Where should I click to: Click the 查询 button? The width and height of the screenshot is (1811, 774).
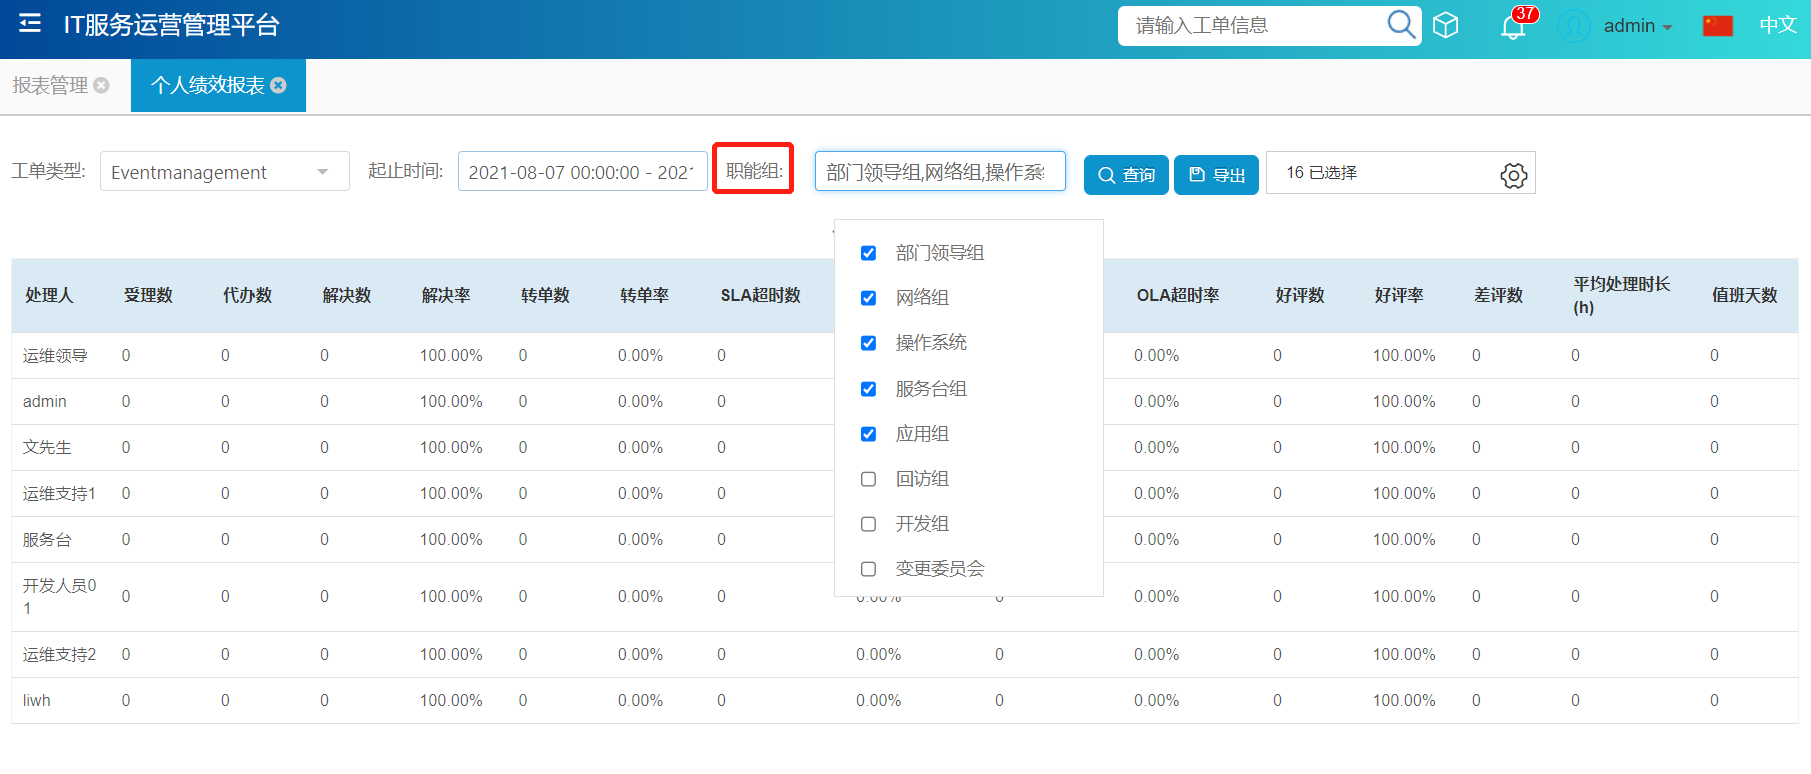pyautogui.click(x=1126, y=175)
